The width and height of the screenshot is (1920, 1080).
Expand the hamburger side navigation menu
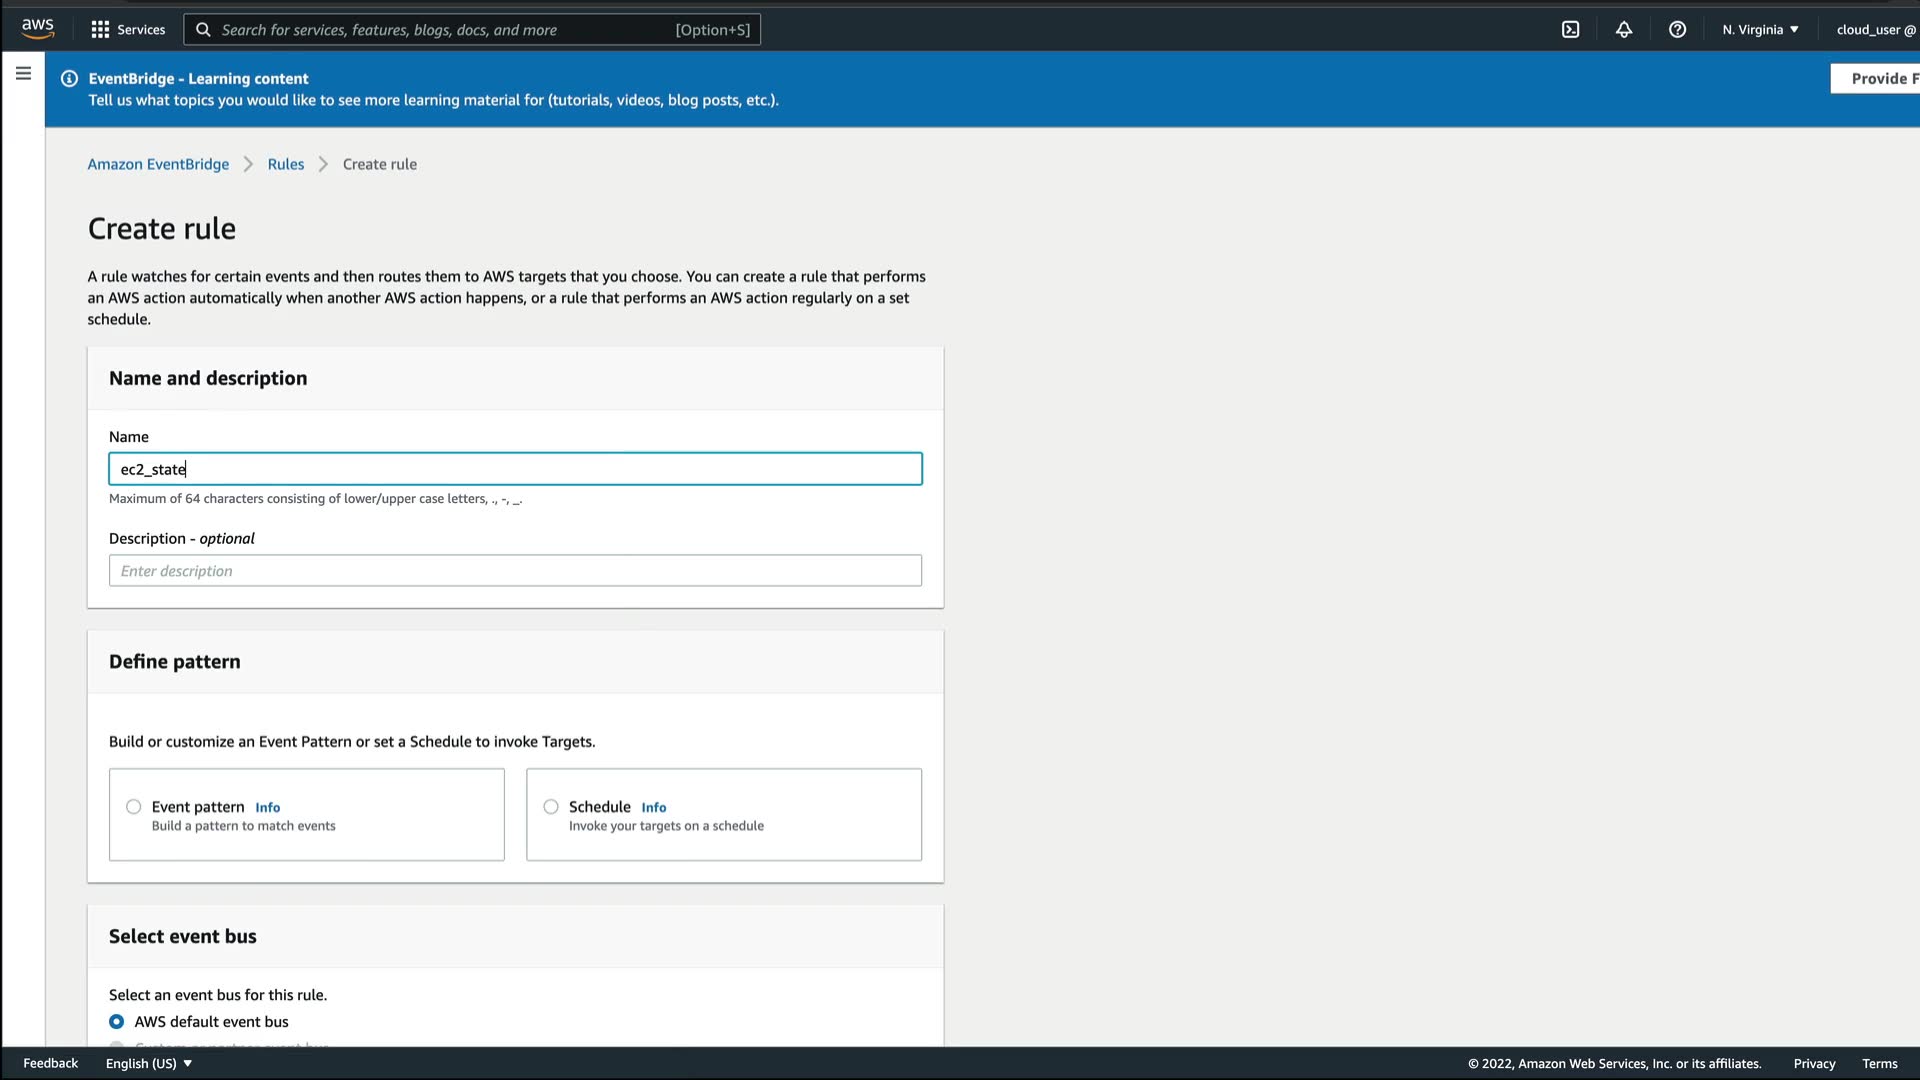(23, 73)
